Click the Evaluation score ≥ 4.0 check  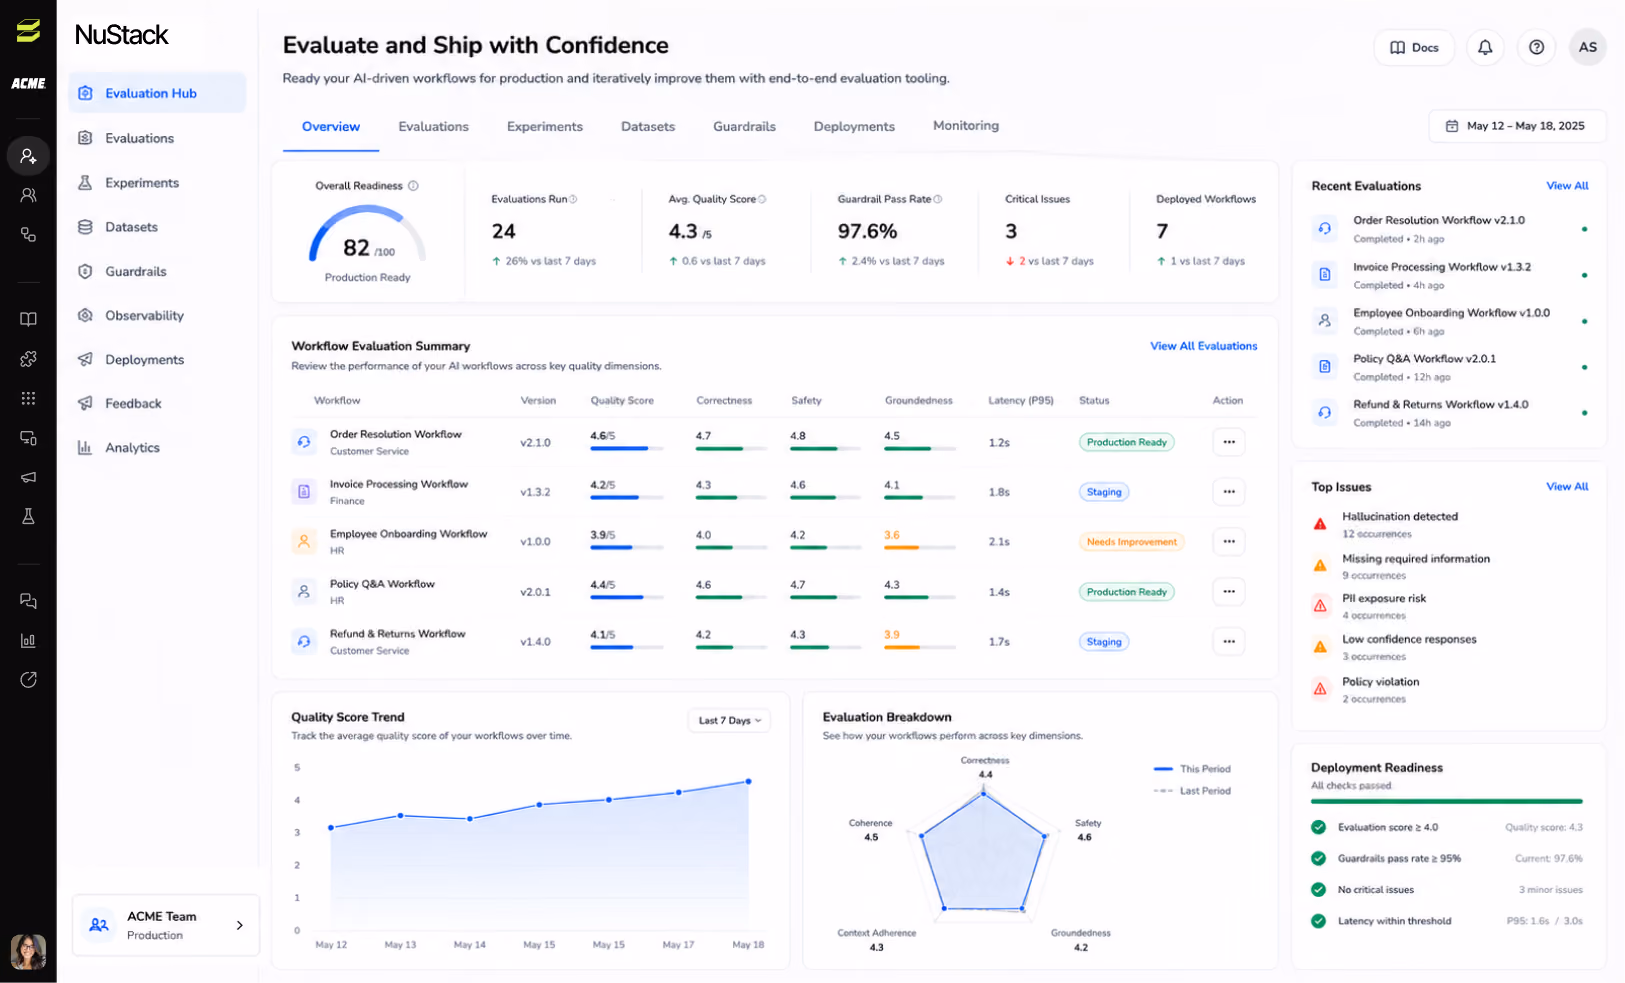(x=1318, y=827)
